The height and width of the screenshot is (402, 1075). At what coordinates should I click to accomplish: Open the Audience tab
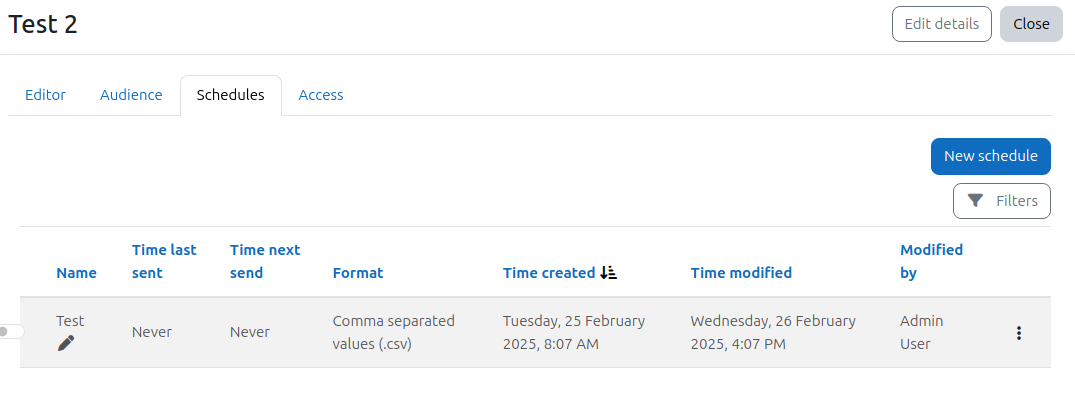tap(131, 95)
